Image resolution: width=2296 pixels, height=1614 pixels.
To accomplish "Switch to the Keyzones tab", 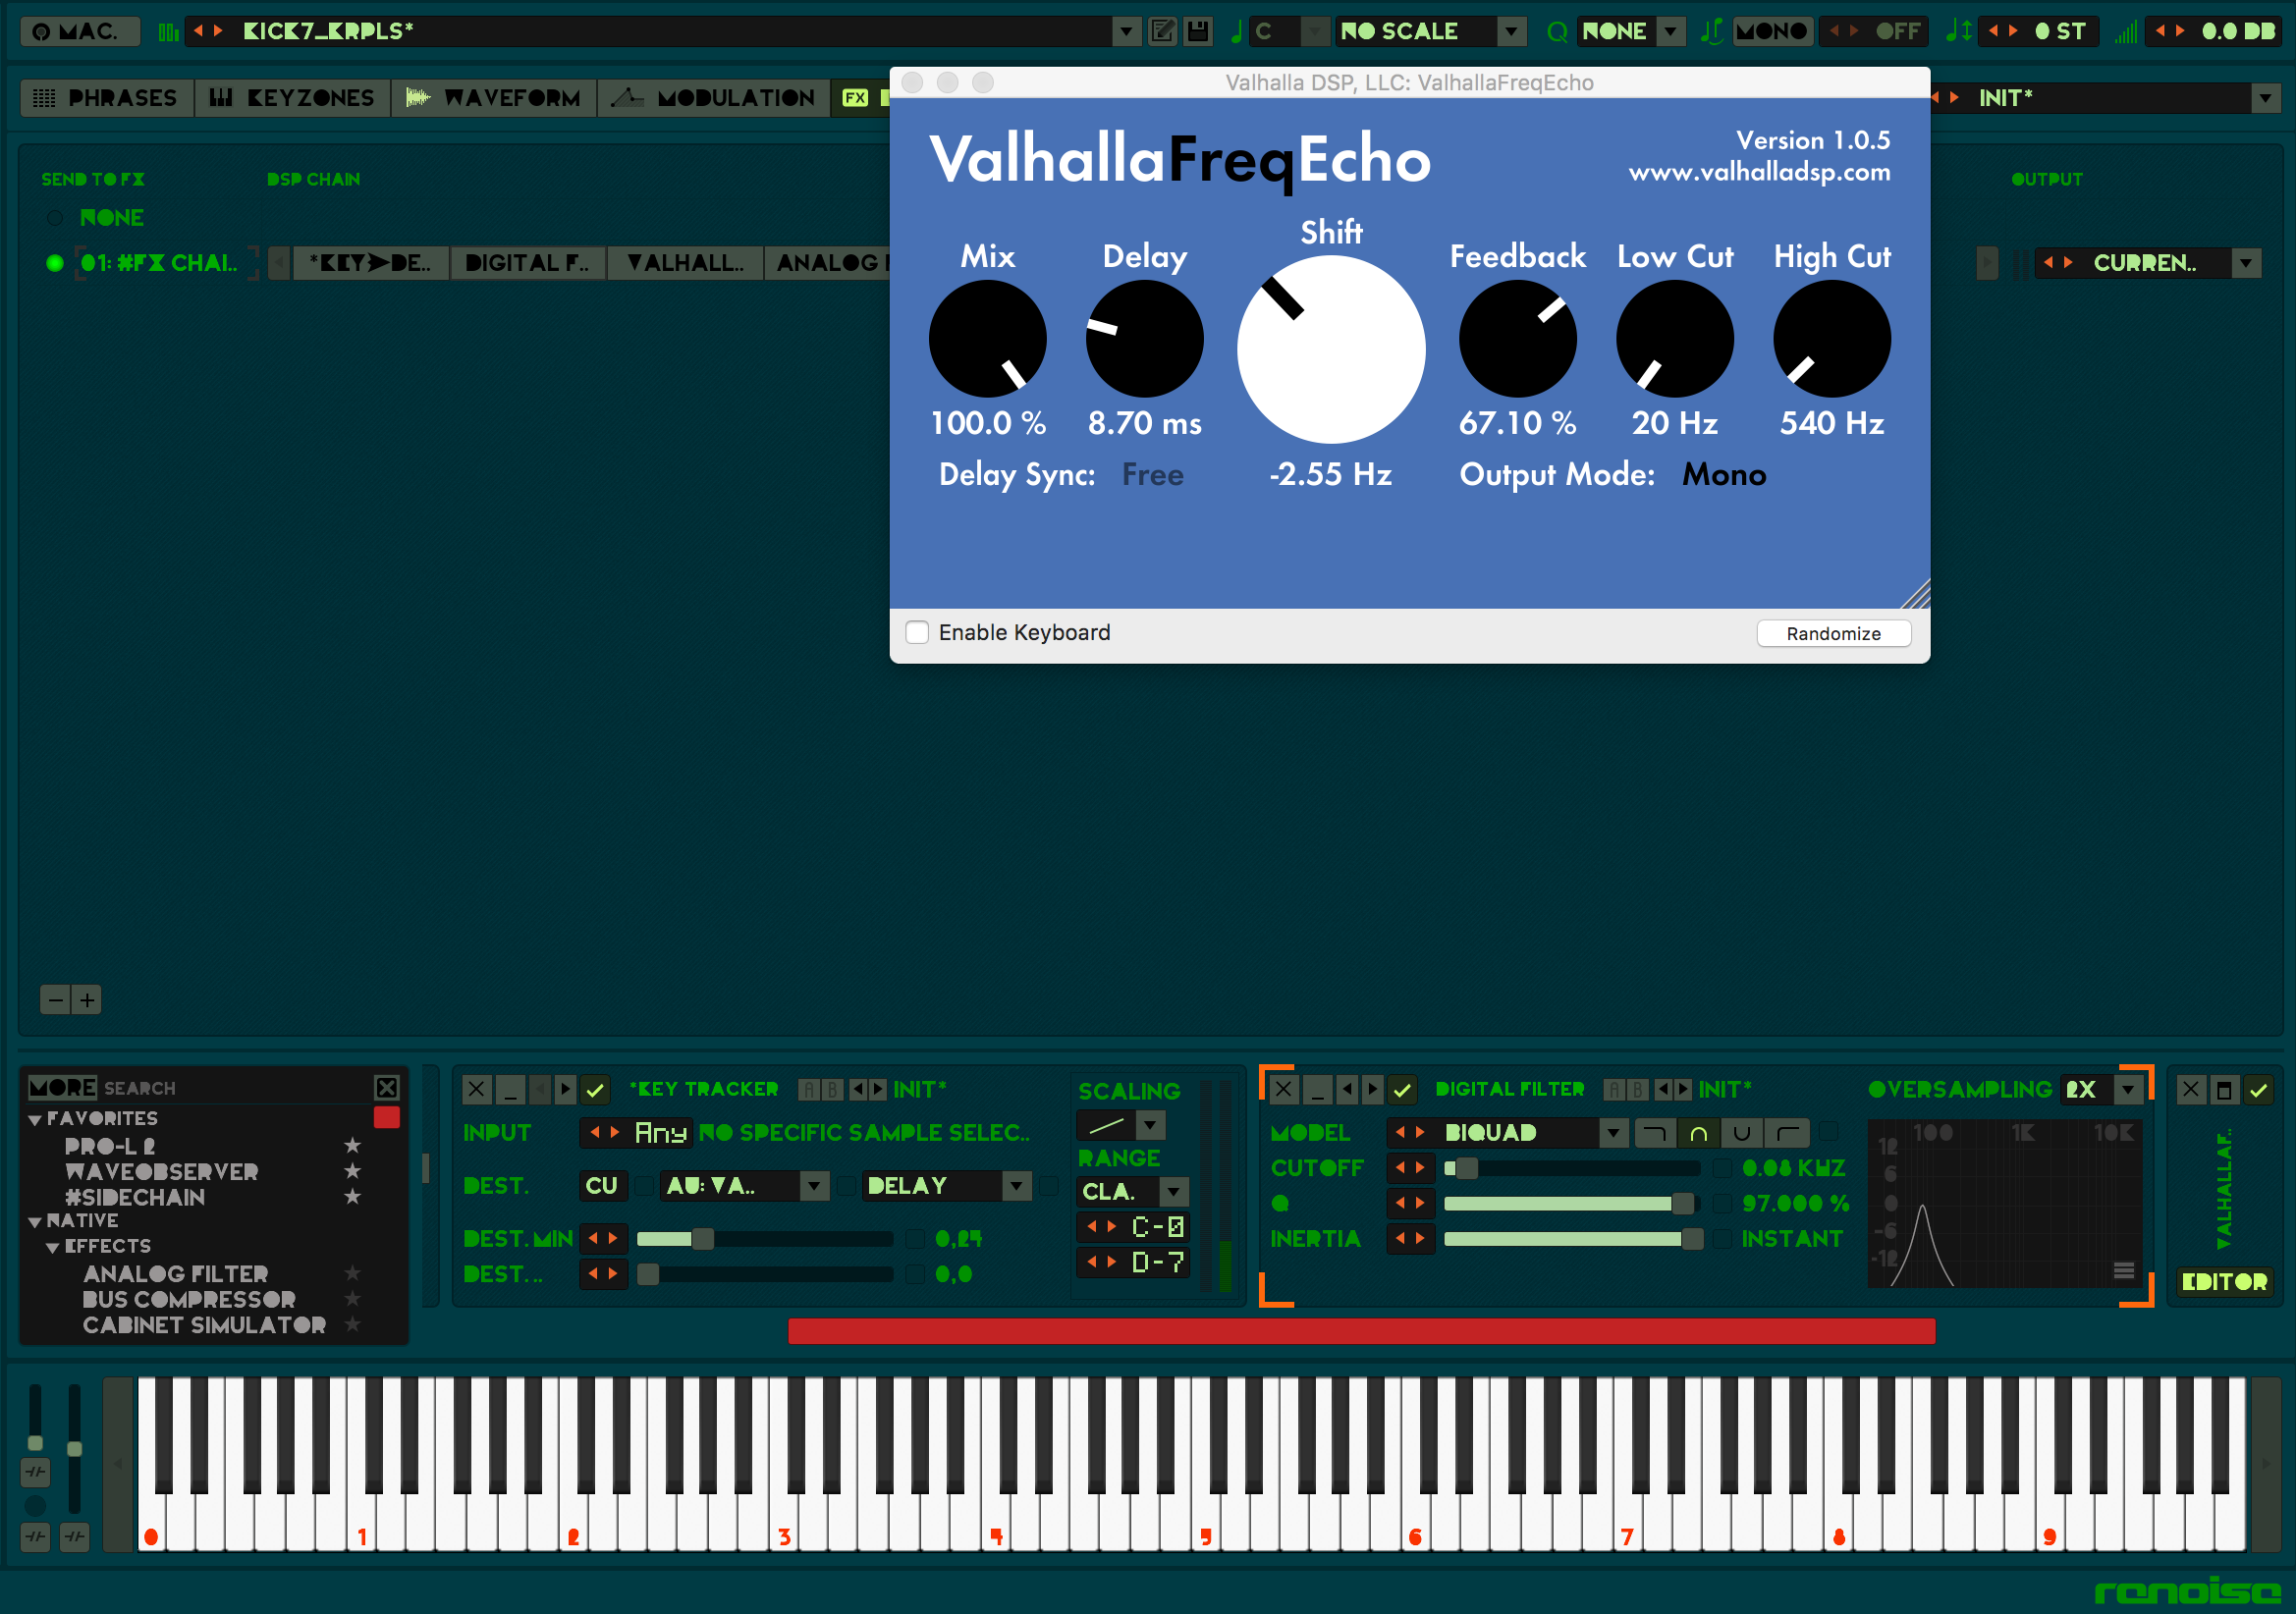I will pos(293,98).
